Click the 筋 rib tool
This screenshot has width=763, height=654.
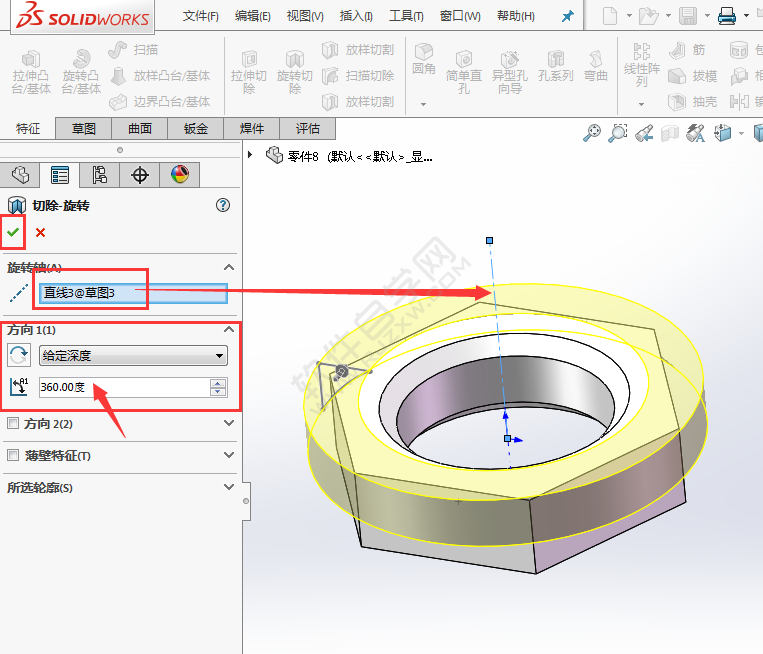pos(687,50)
